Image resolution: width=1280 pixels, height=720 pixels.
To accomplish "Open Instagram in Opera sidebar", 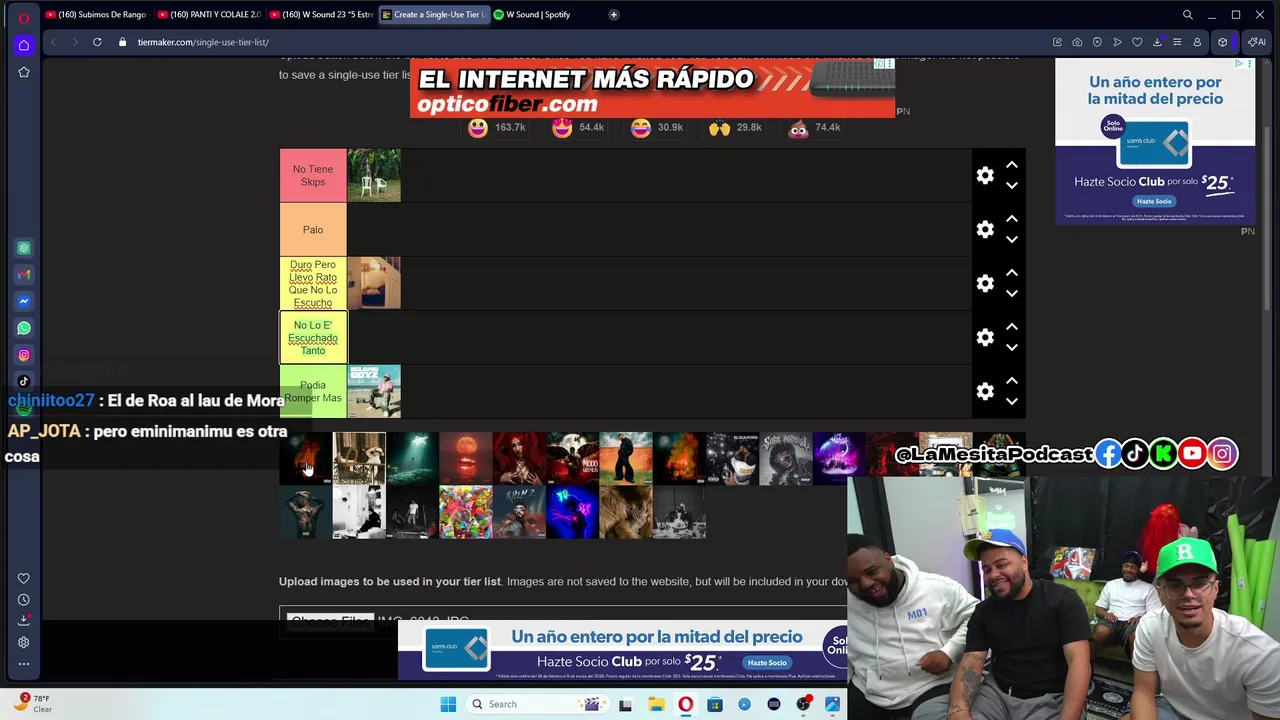I will tap(24, 355).
